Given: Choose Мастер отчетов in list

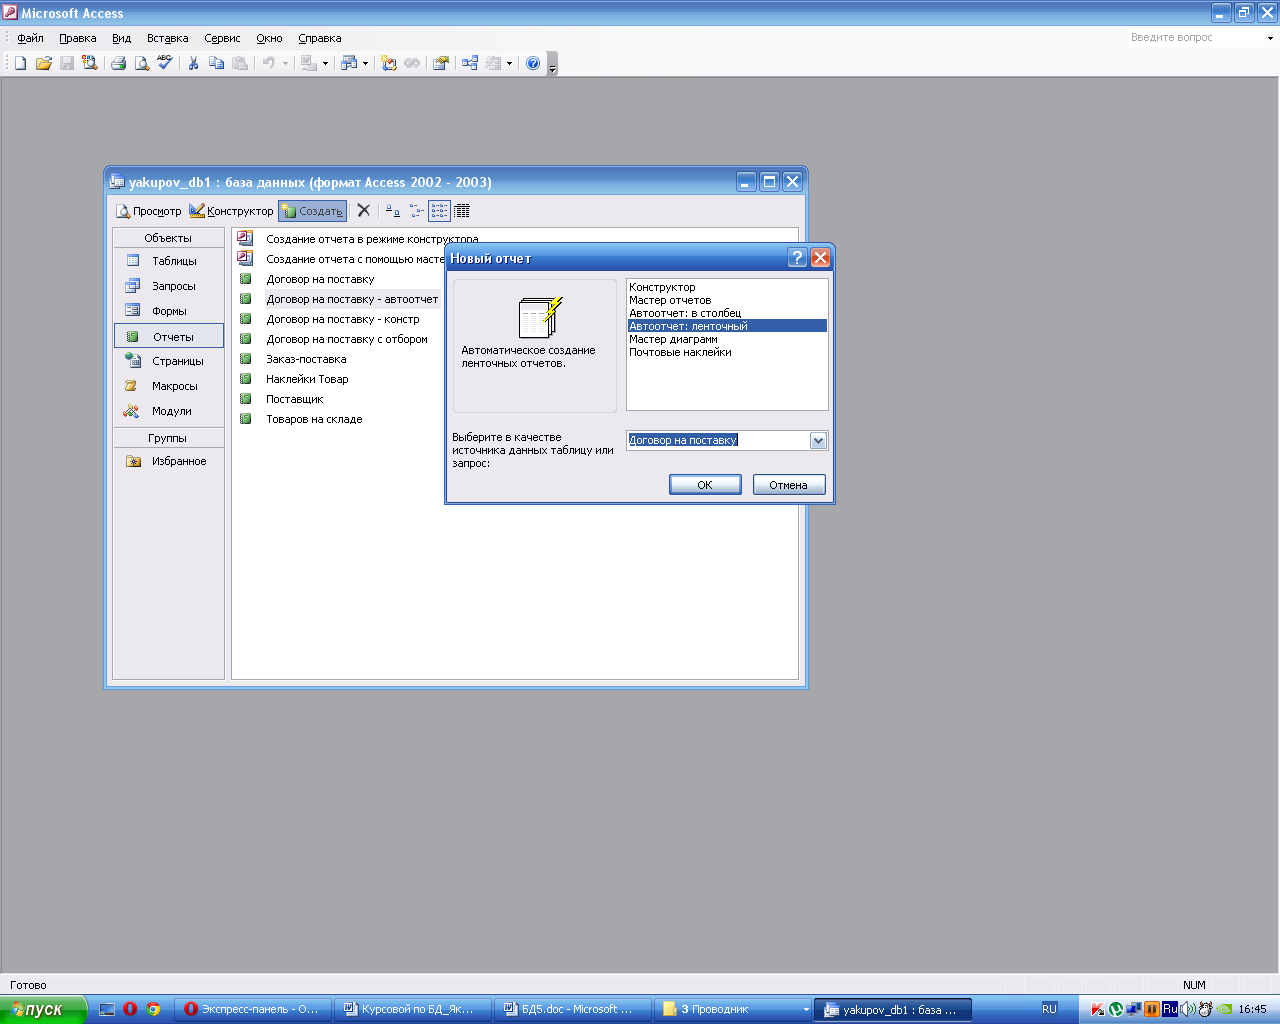Looking at the screenshot, I should (727, 300).
